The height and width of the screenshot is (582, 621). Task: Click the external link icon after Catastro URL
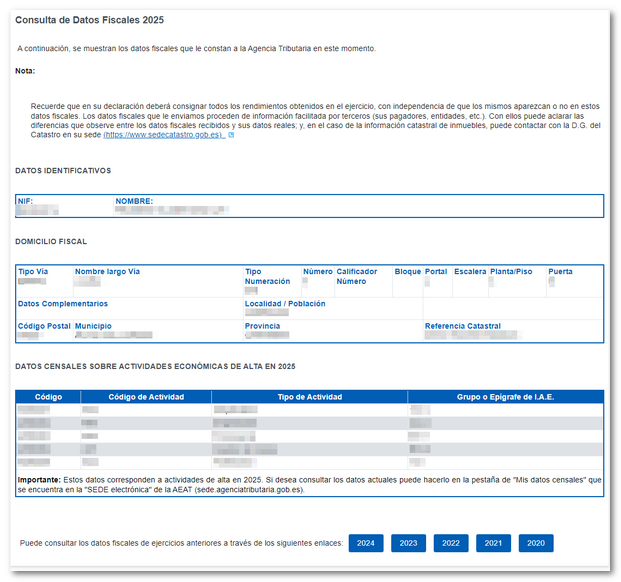click(231, 135)
